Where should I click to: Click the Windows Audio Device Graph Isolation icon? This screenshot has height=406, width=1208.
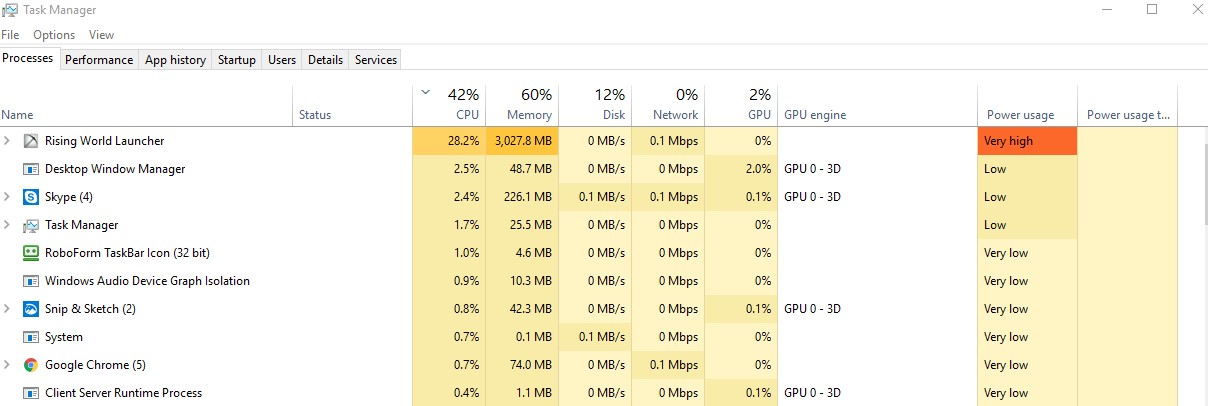30,281
